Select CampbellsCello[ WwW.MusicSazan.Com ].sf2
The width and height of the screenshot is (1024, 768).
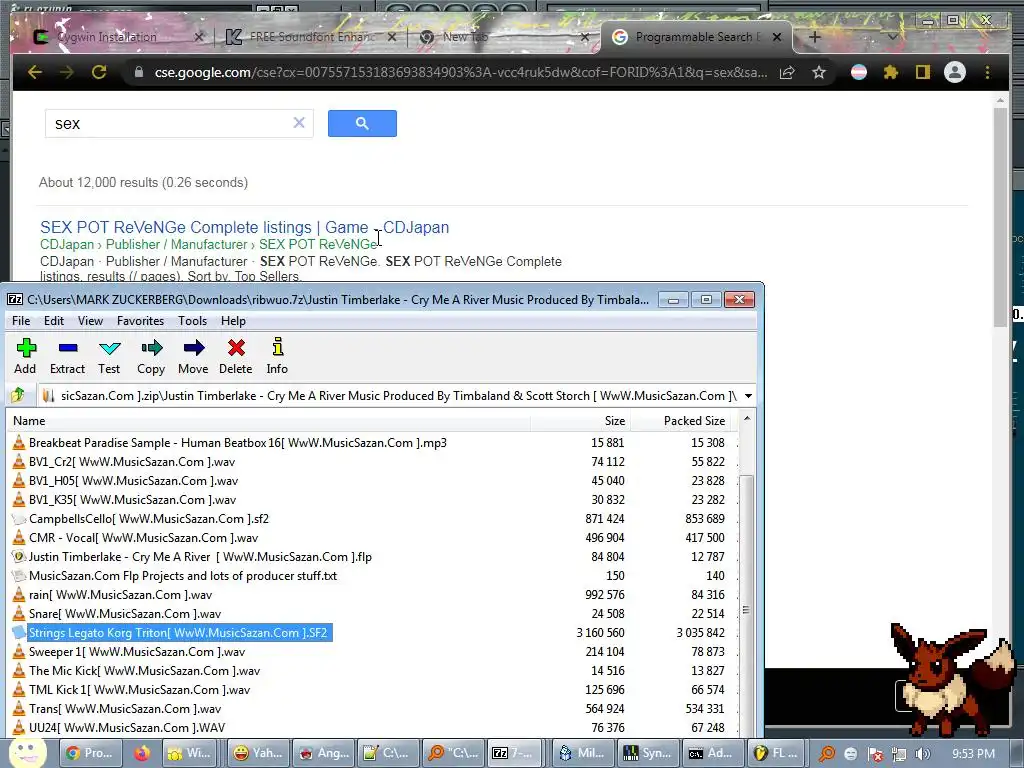point(149,519)
